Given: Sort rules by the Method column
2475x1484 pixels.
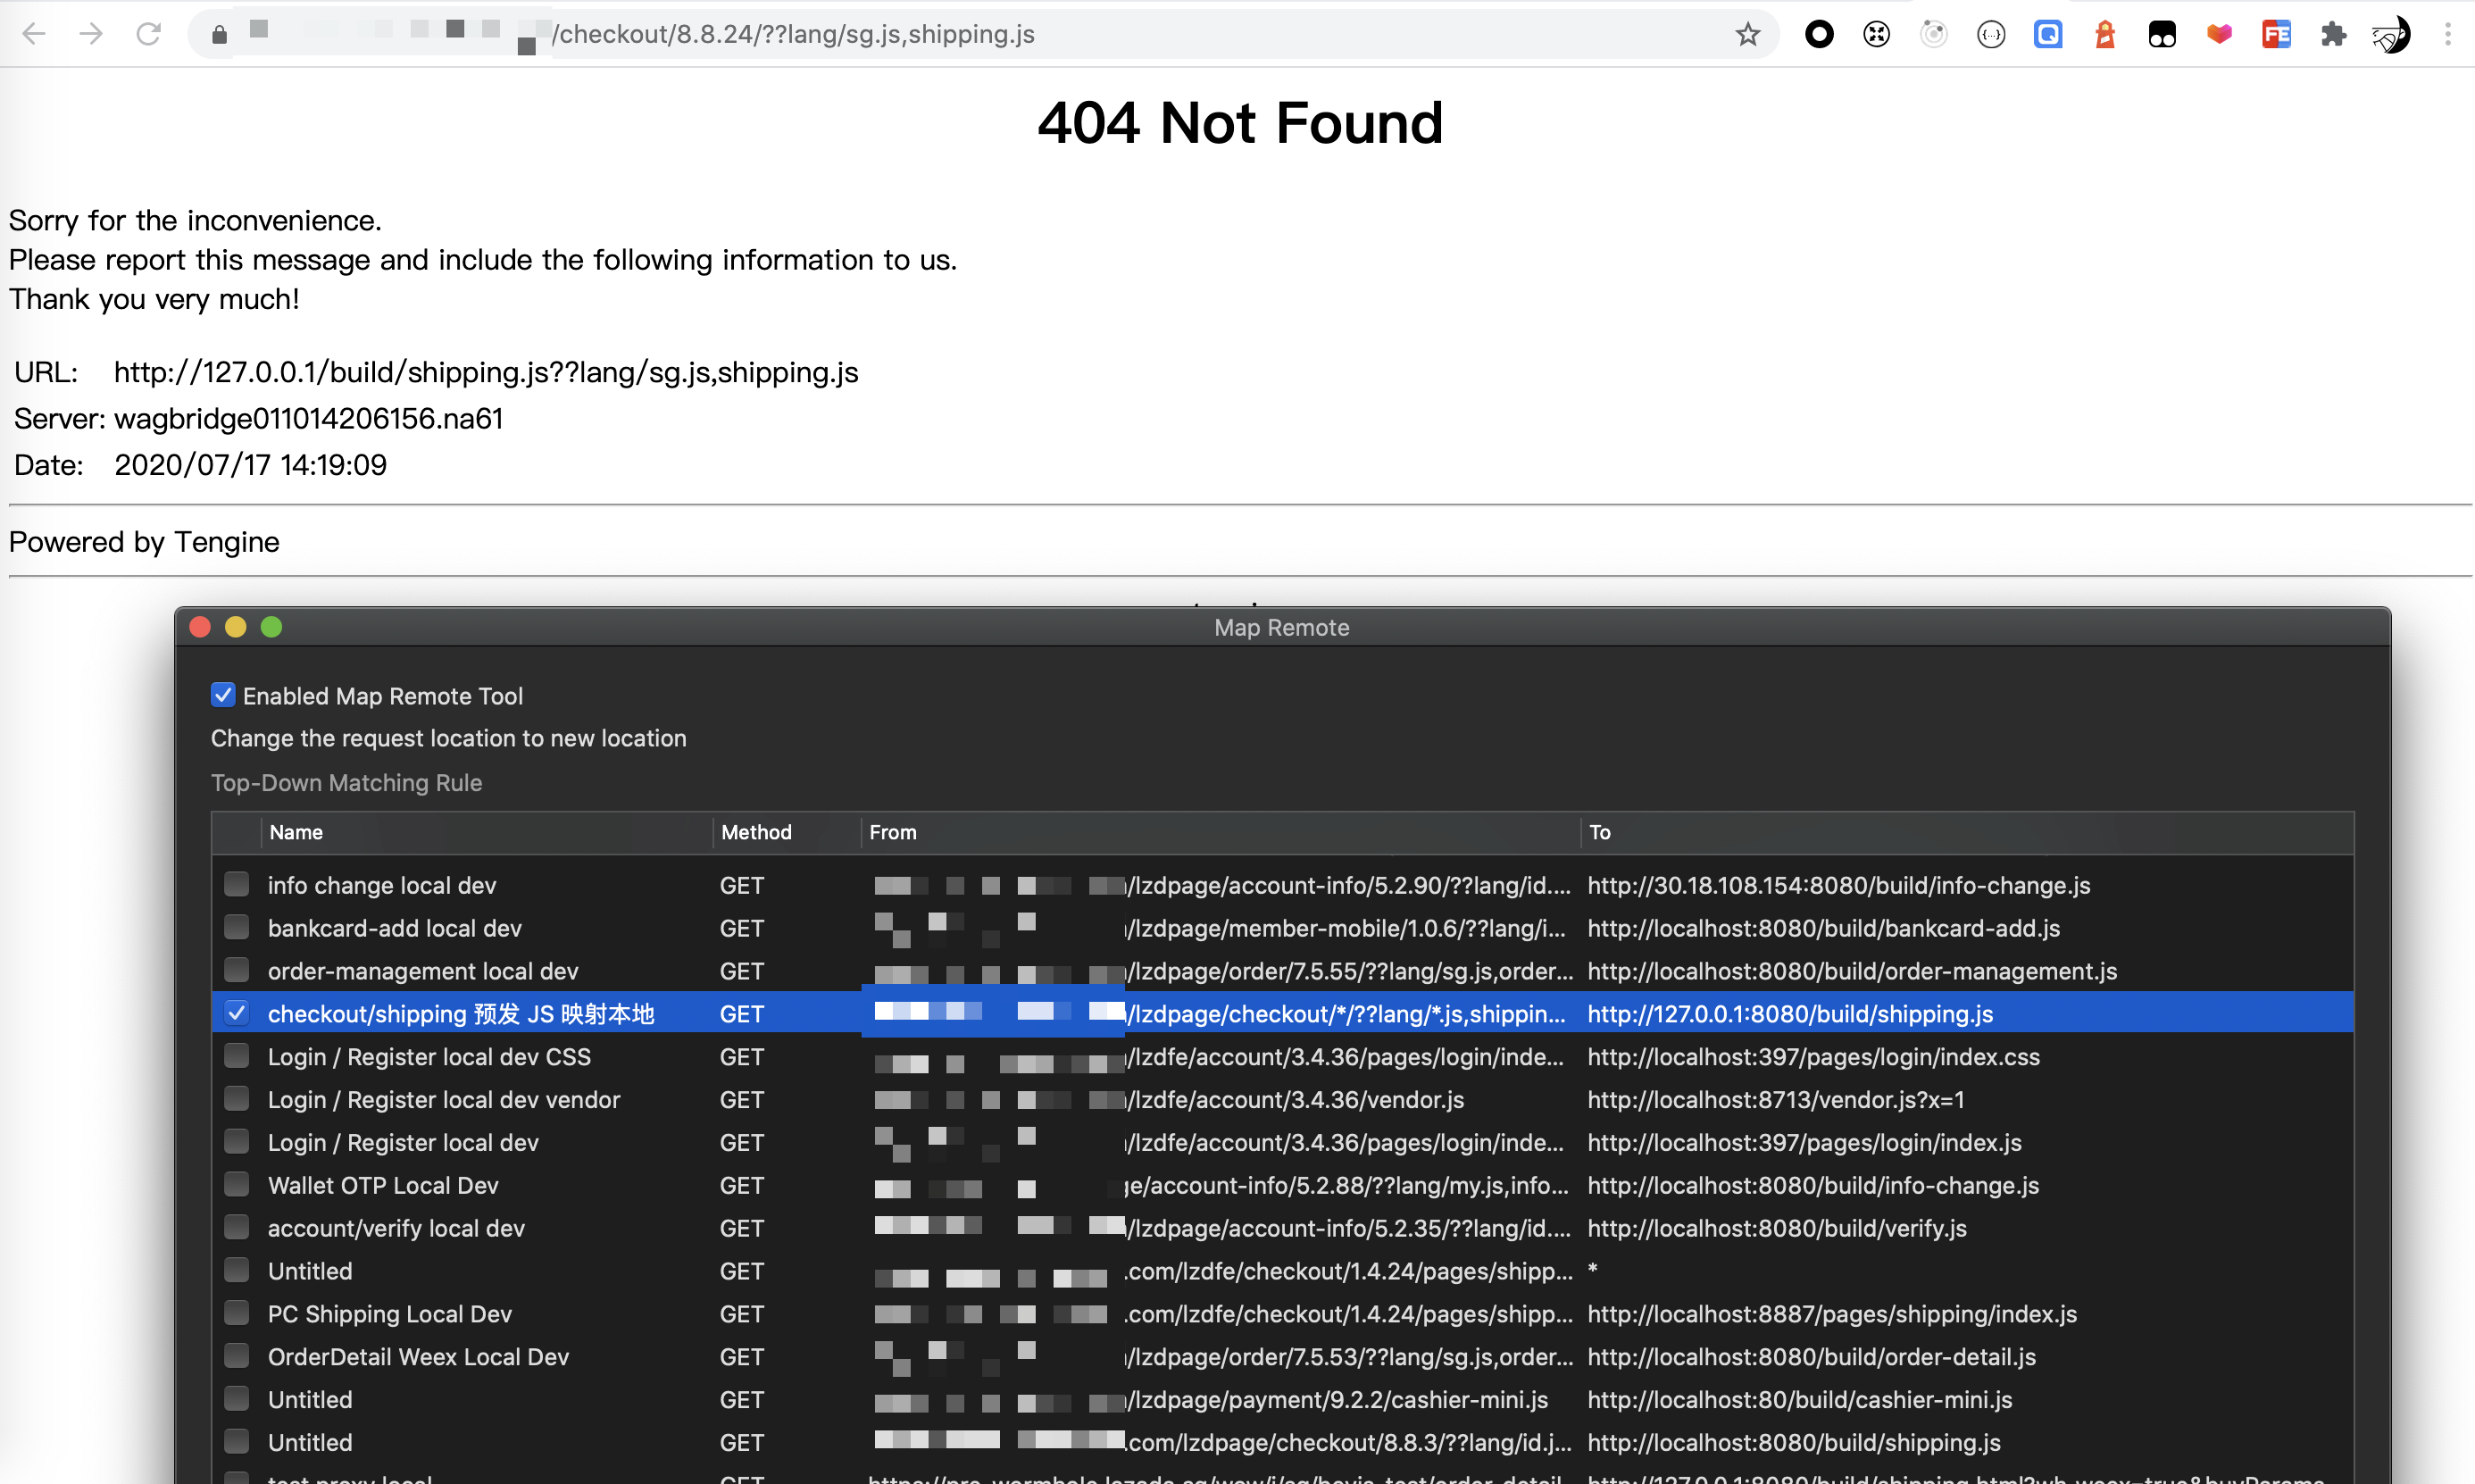Looking at the screenshot, I should coord(757,831).
